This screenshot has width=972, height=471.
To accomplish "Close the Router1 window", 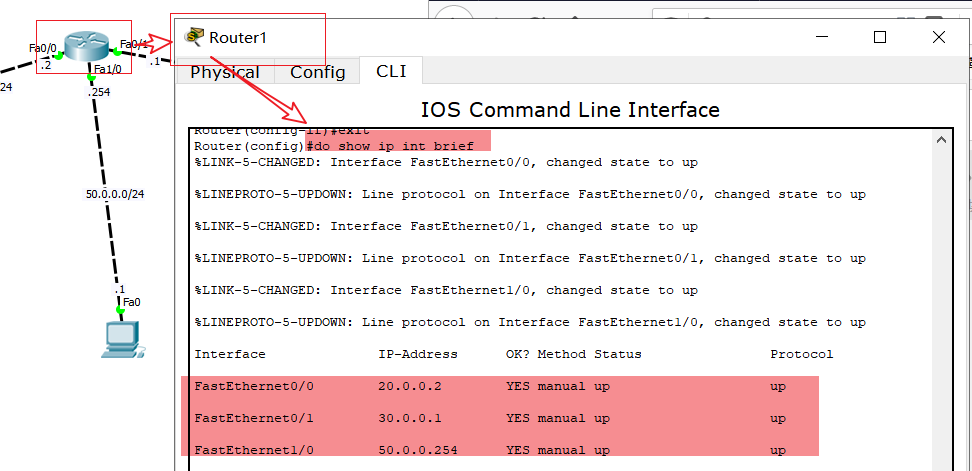I will [x=939, y=37].
